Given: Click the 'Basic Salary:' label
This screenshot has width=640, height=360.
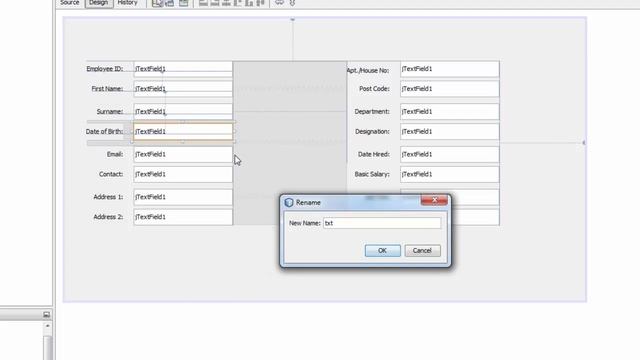Looking at the screenshot, I should point(372,174).
